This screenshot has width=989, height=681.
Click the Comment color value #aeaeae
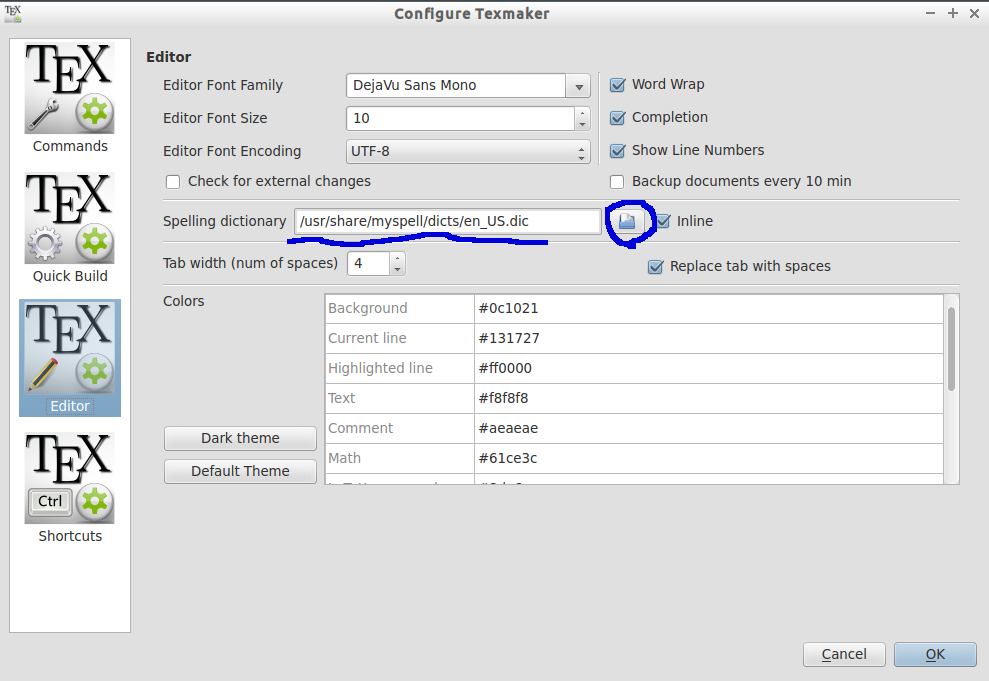[708, 428]
